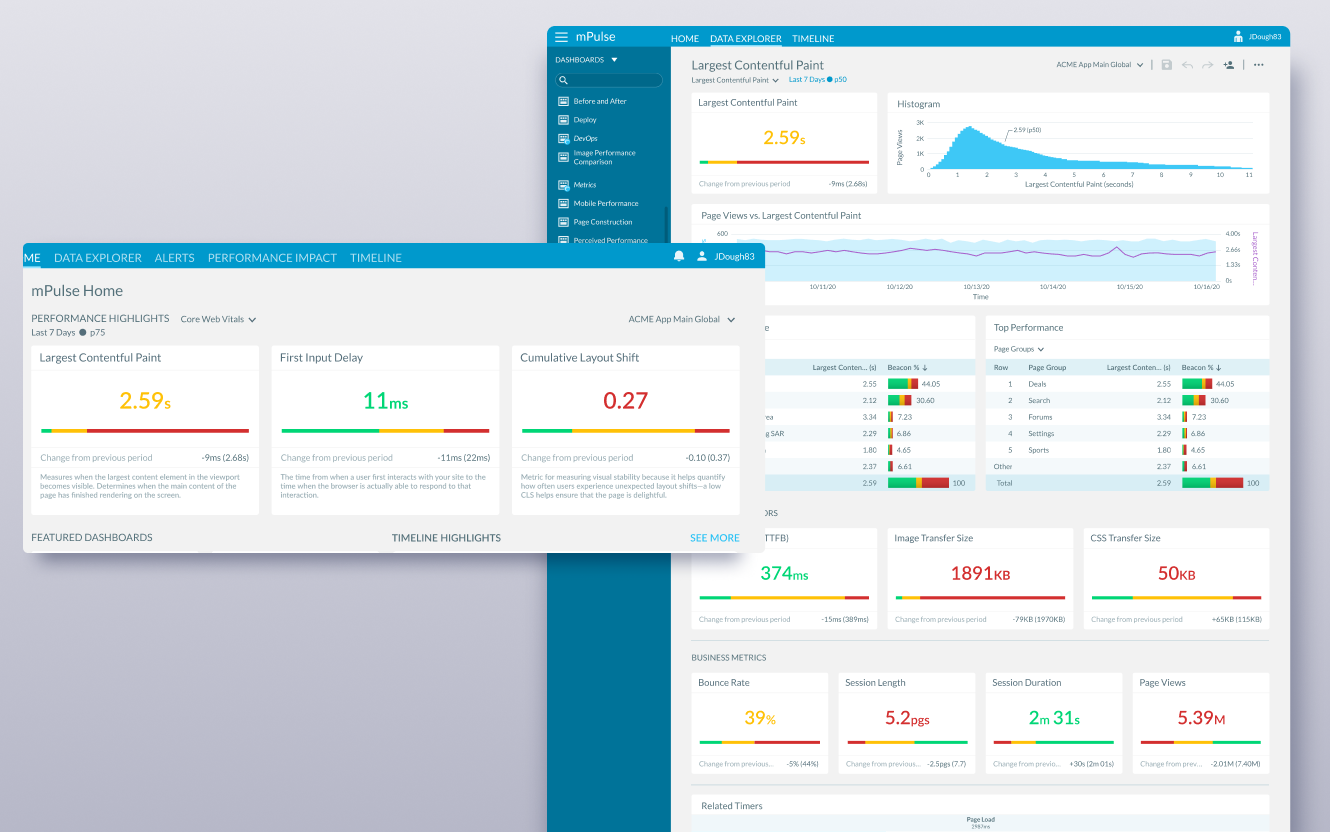Click the Deploy dashboard icon in sidebar
Viewport: 1330px width, 832px height.
(x=563, y=120)
